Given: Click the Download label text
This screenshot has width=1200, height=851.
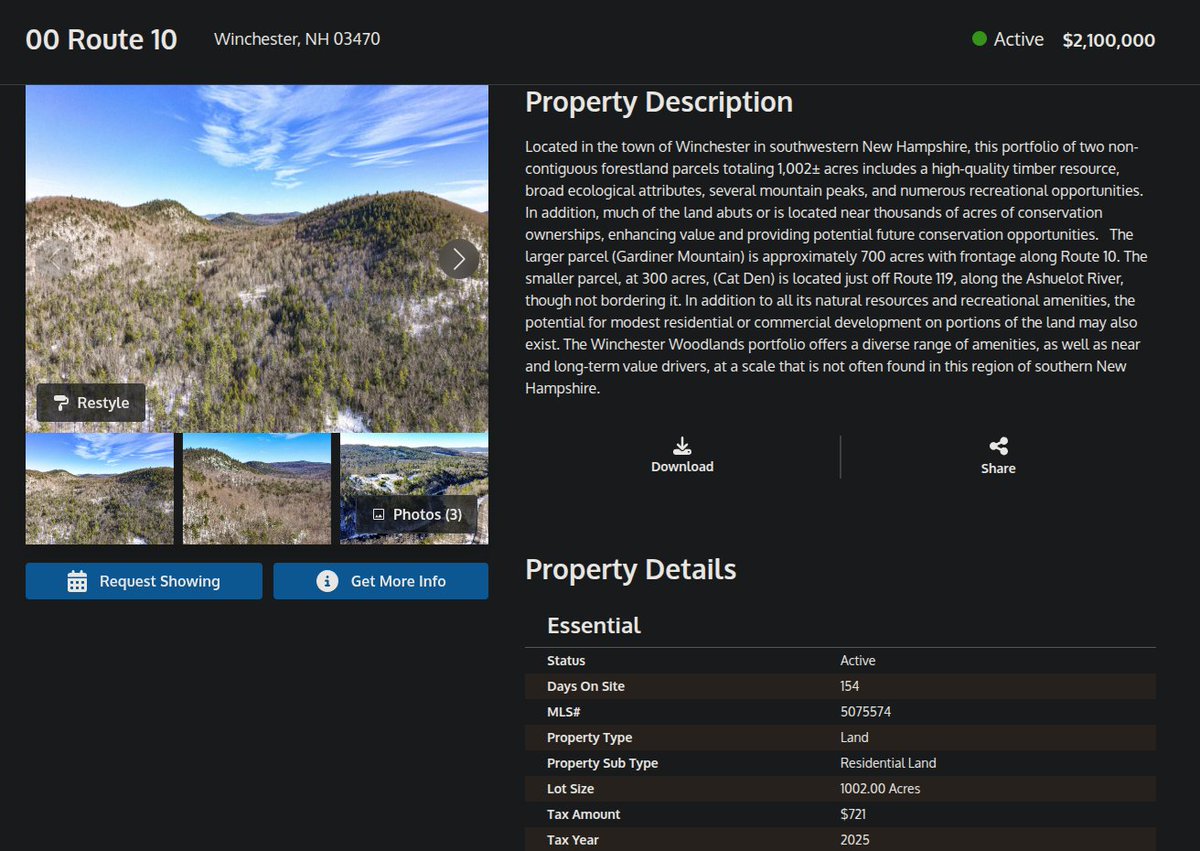Looking at the screenshot, I should (682, 467).
